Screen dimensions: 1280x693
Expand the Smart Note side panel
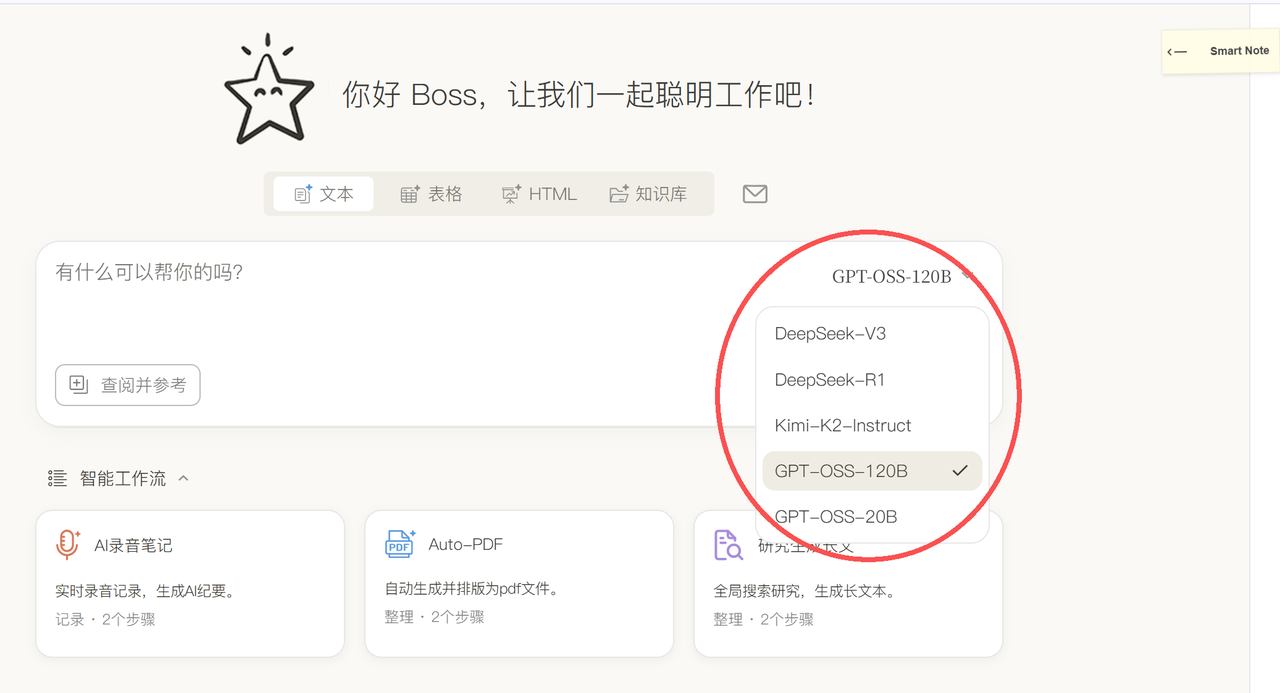pyautogui.click(x=1220, y=51)
